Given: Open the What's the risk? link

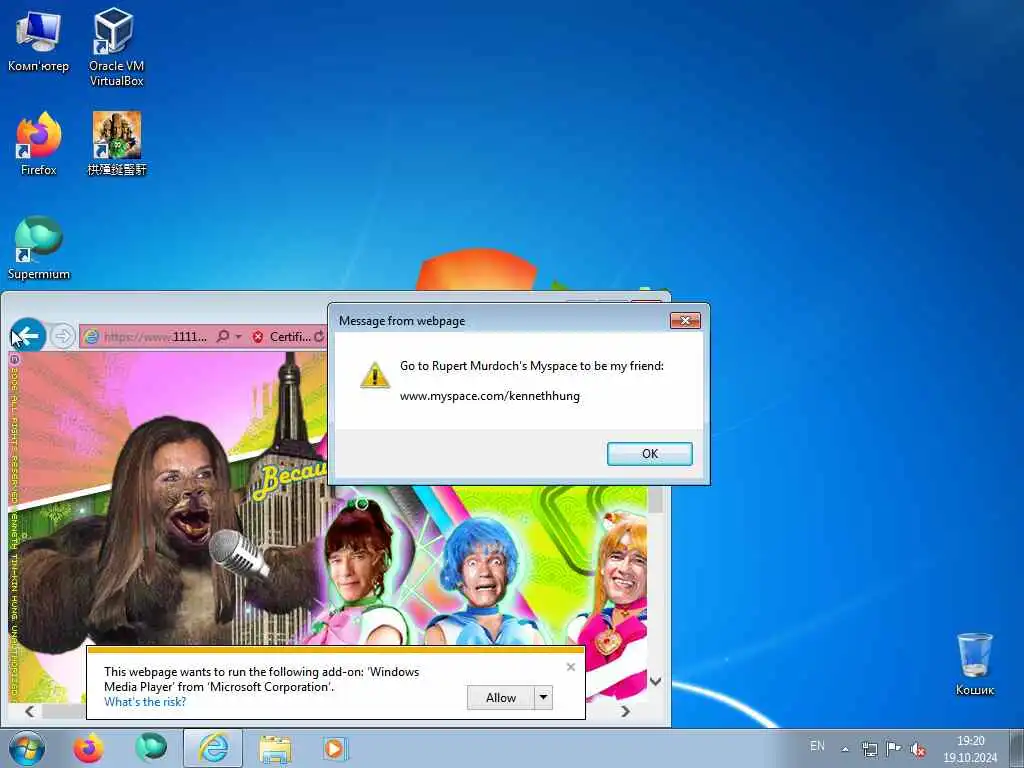Looking at the screenshot, I should pyautogui.click(x=145, y=702).
